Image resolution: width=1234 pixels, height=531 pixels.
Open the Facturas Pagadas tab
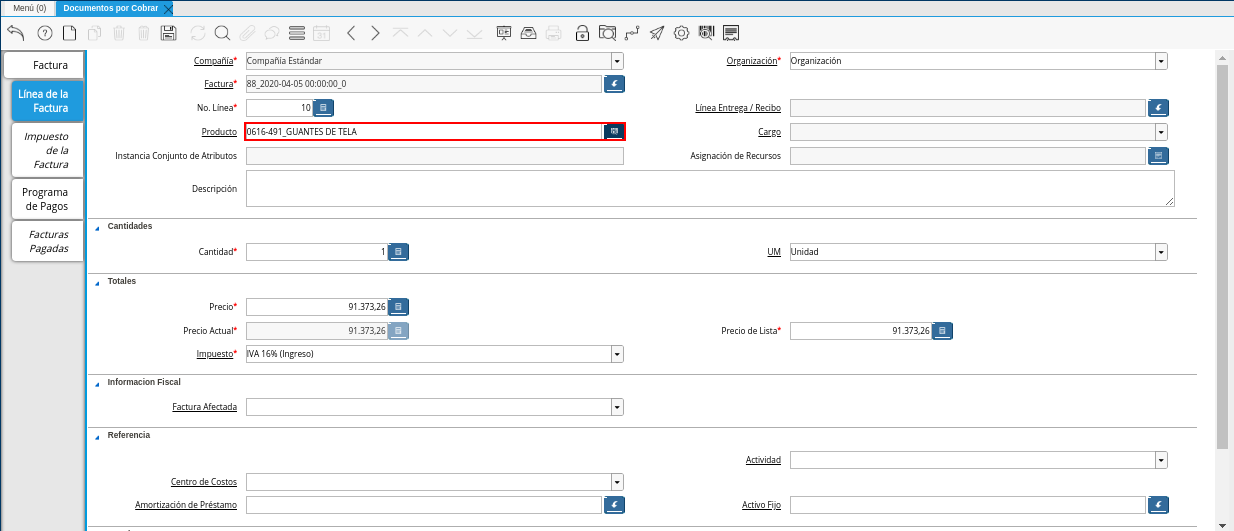pyautogui.click(x=46, y=241)
